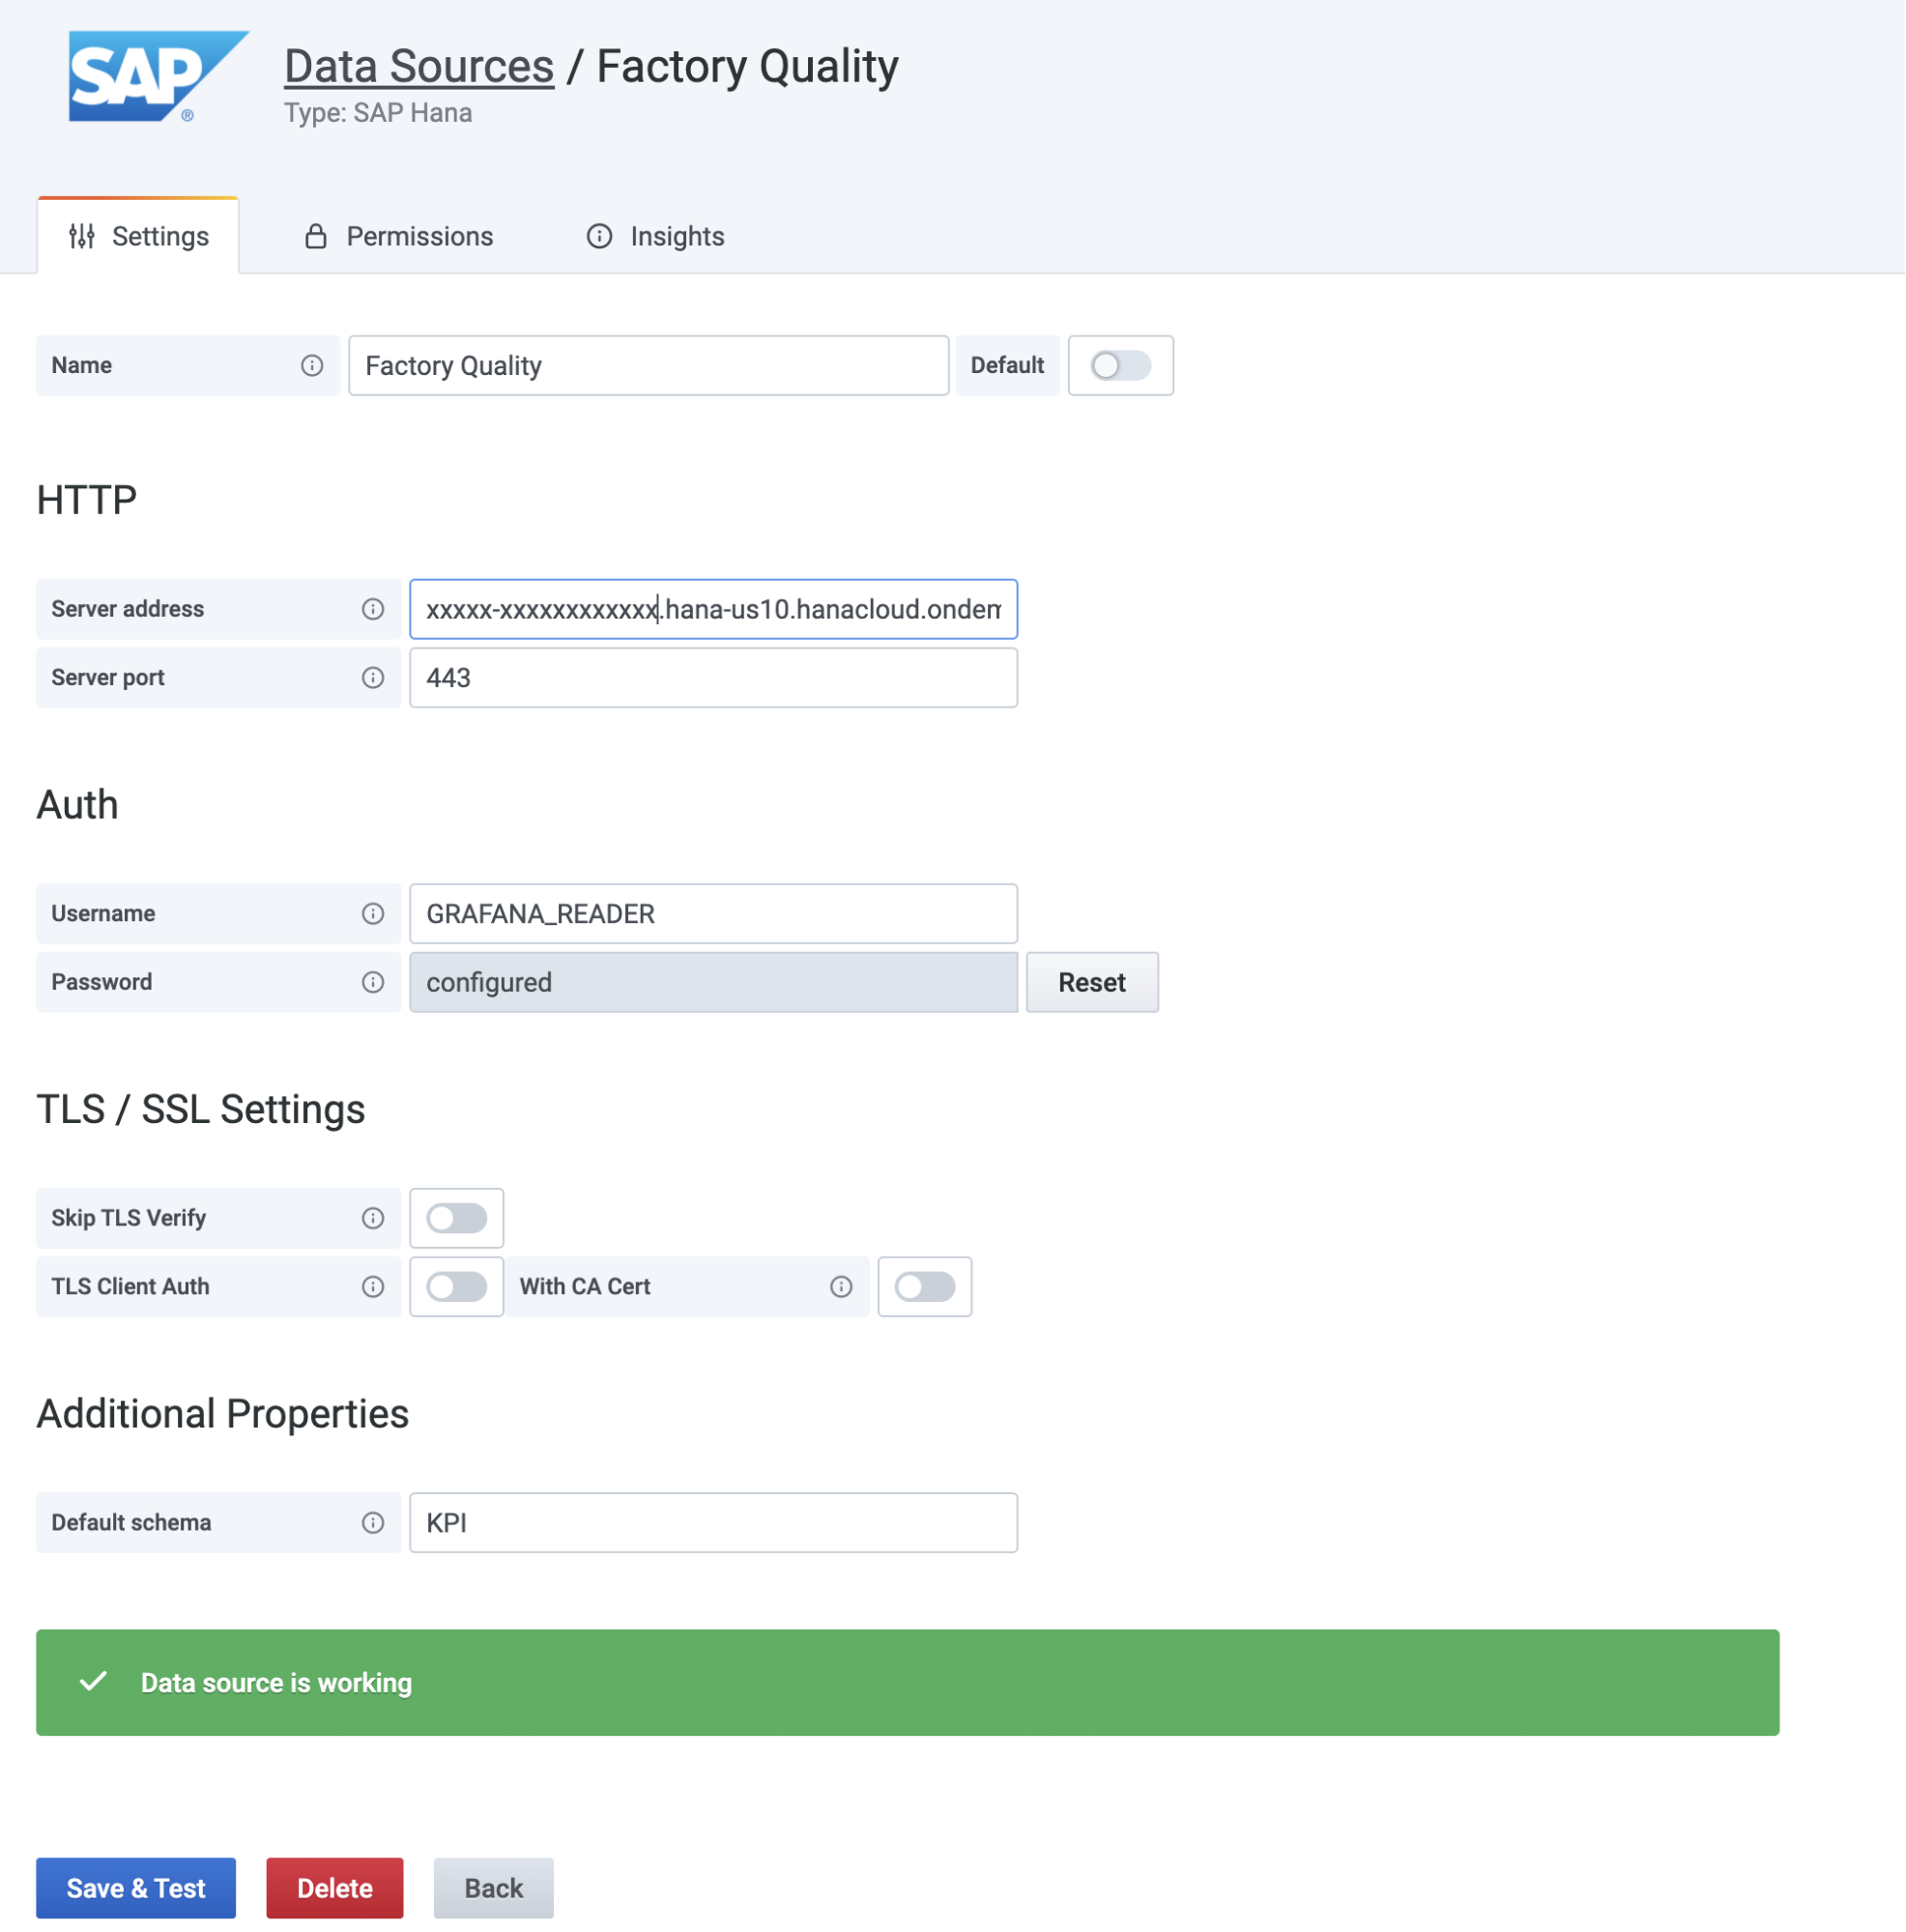Click the red Delete button
1906x1932 pixels.
(x=335, y=1888)
